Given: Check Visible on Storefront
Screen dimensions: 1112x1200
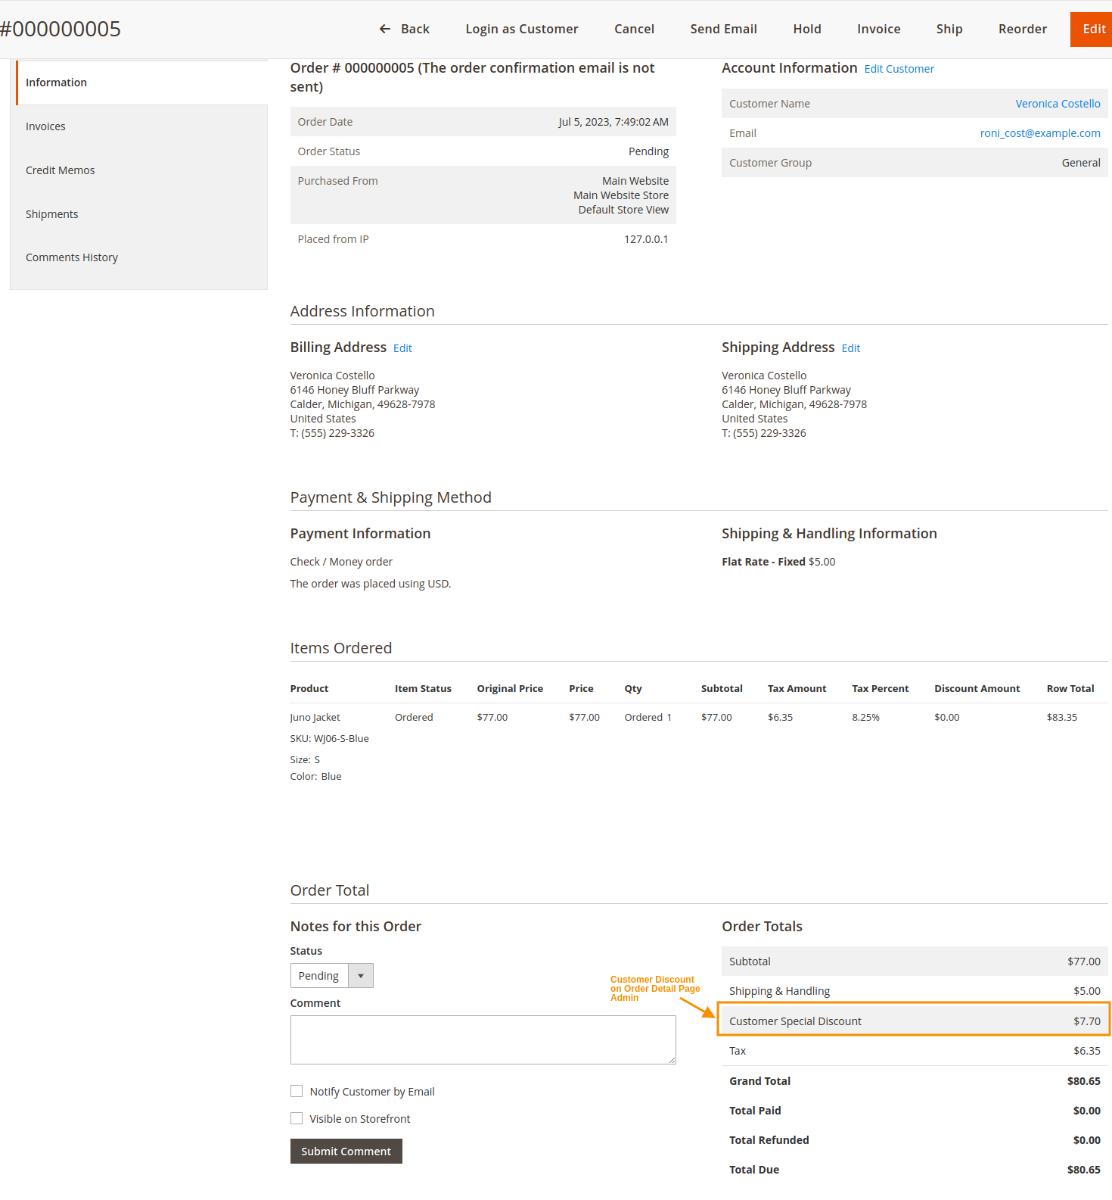Looking at the screenshot, I should coord(296,1118).
